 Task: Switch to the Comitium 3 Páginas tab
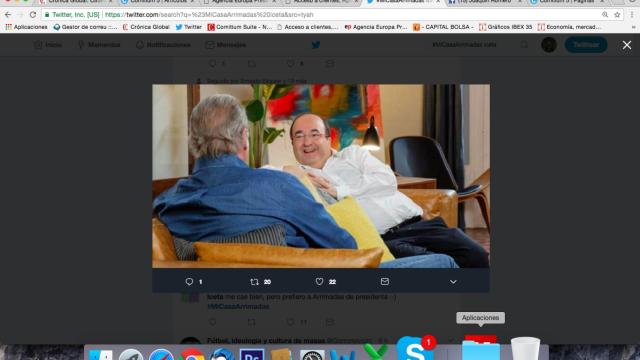567,2
